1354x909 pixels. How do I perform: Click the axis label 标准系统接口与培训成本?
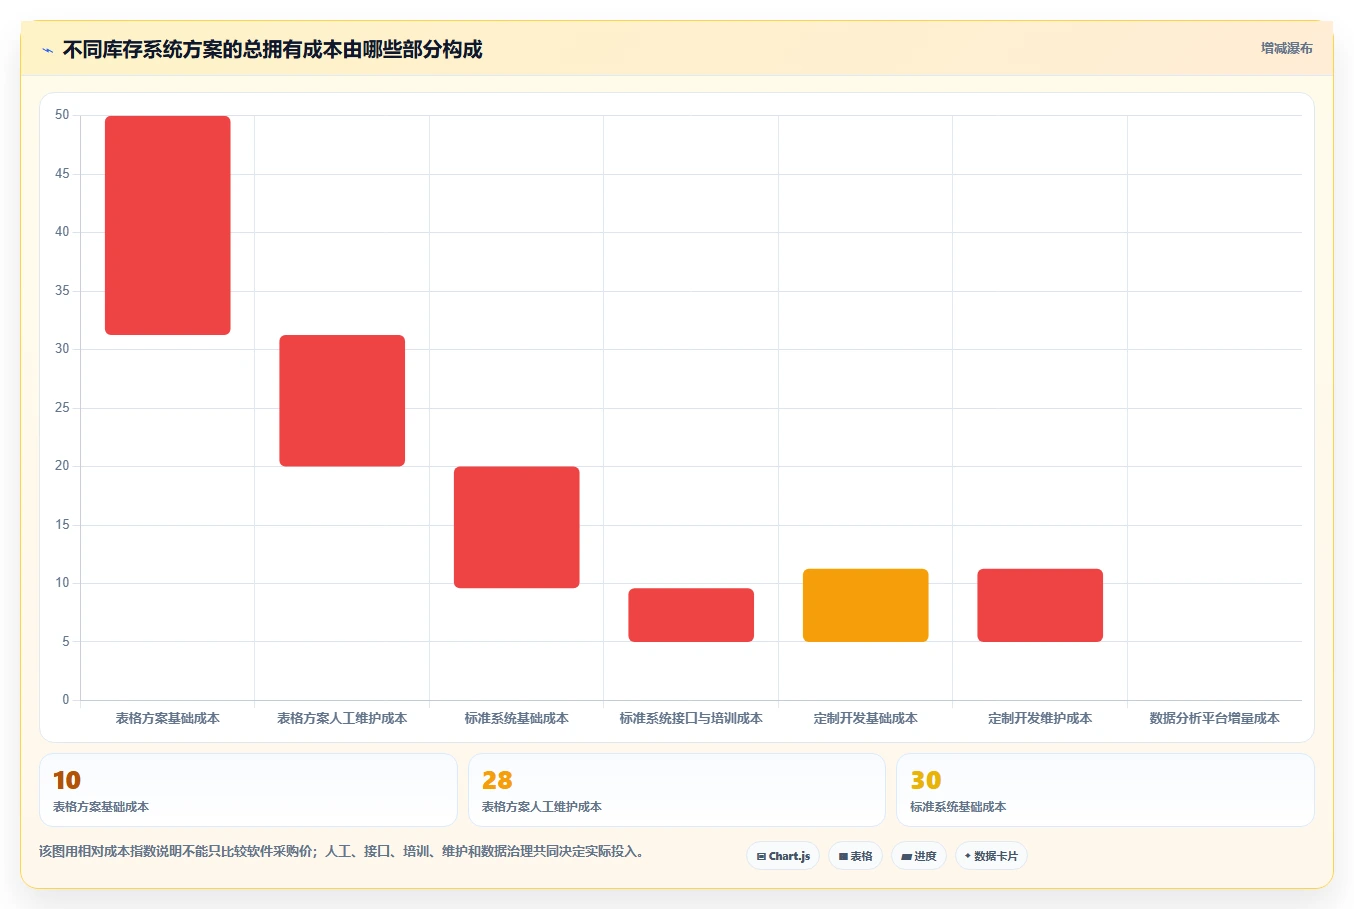tap(691, 718)
